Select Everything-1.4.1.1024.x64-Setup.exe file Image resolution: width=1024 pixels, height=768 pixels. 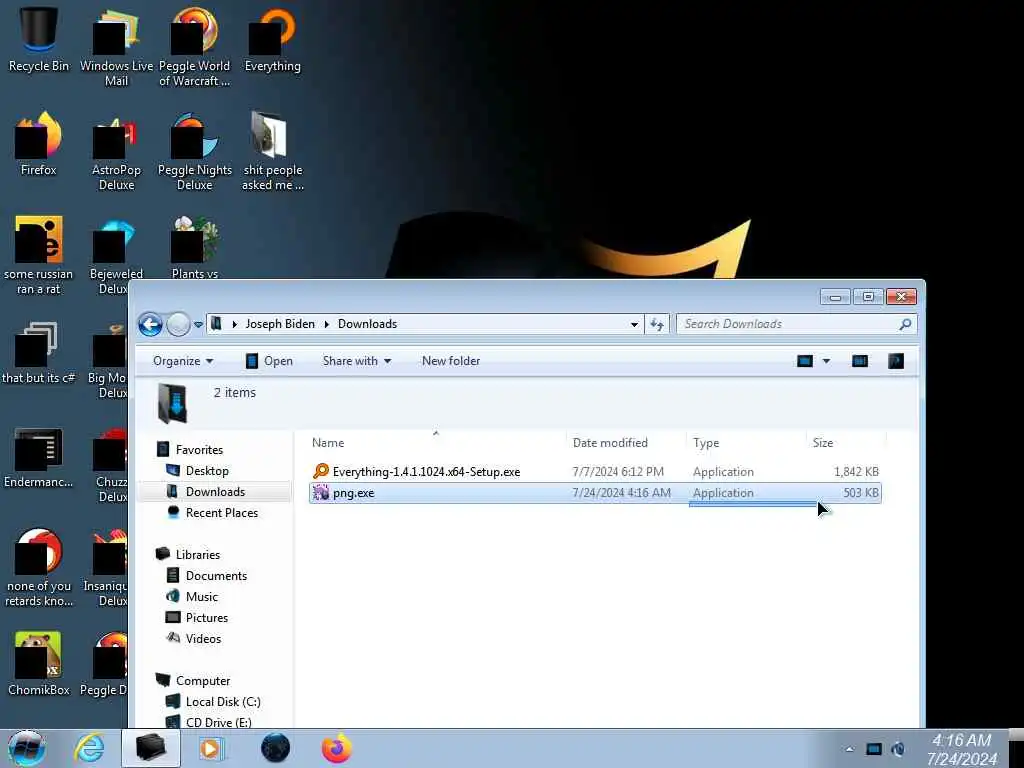coord(596,472)
